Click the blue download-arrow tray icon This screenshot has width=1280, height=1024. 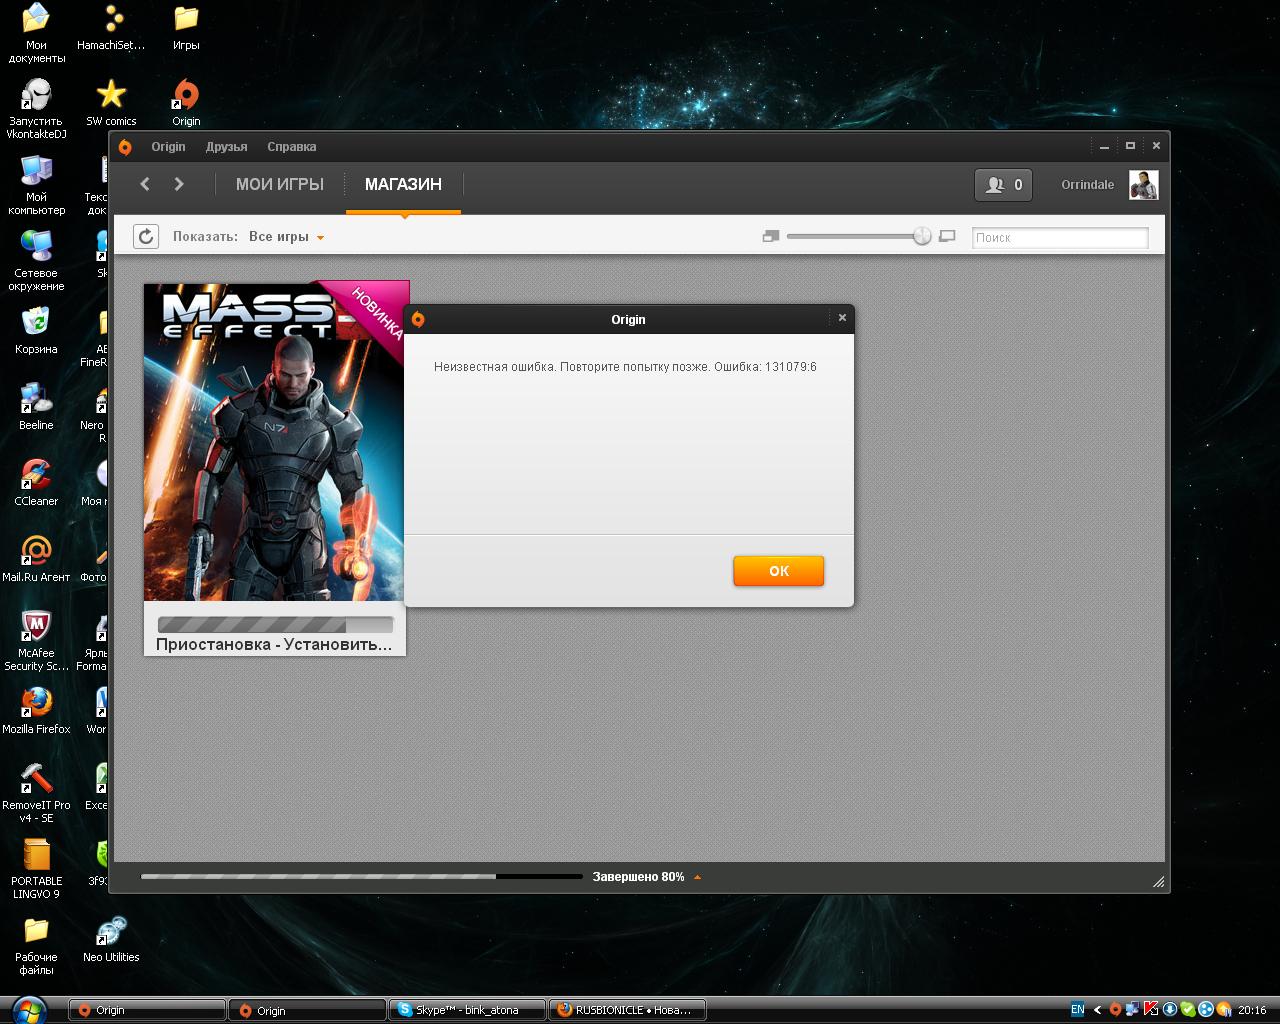click(x=1169, y=1009)
